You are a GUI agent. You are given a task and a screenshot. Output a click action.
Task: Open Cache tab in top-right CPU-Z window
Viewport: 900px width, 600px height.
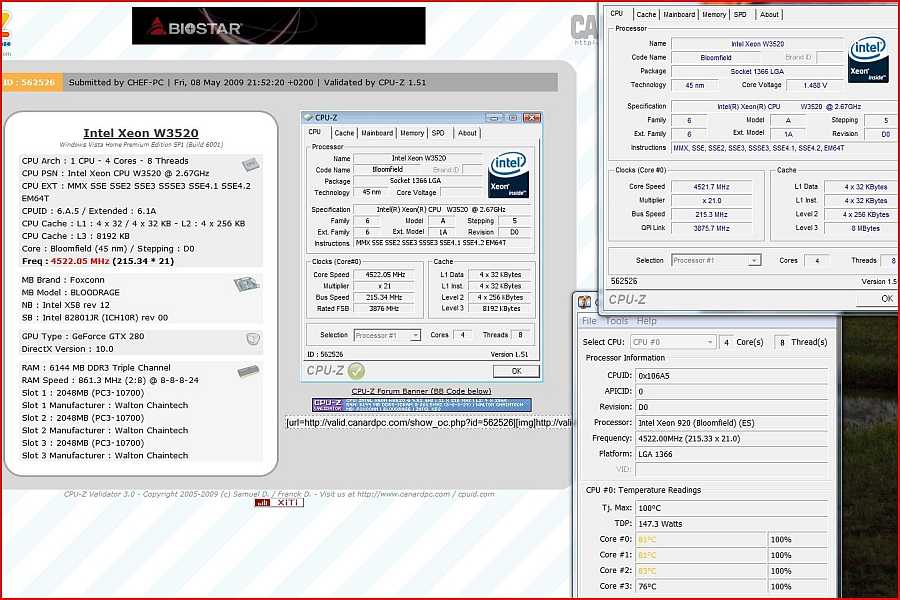pos(646,15)
